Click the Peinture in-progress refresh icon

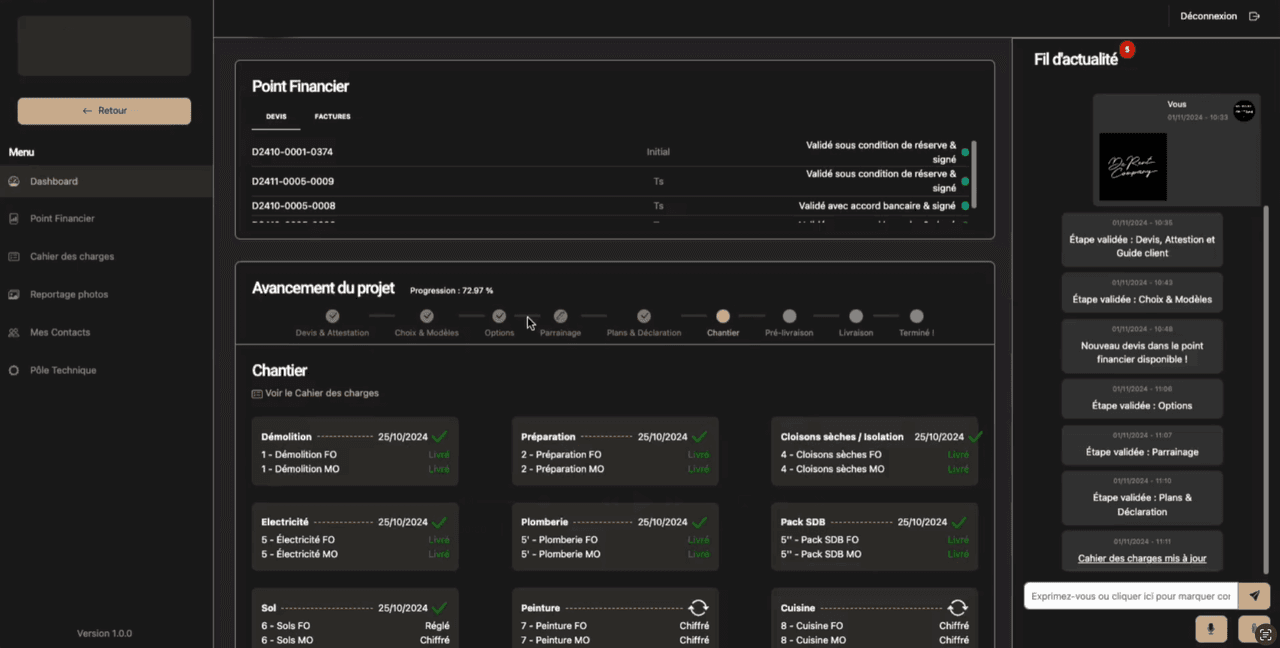[x=698, y=607]
